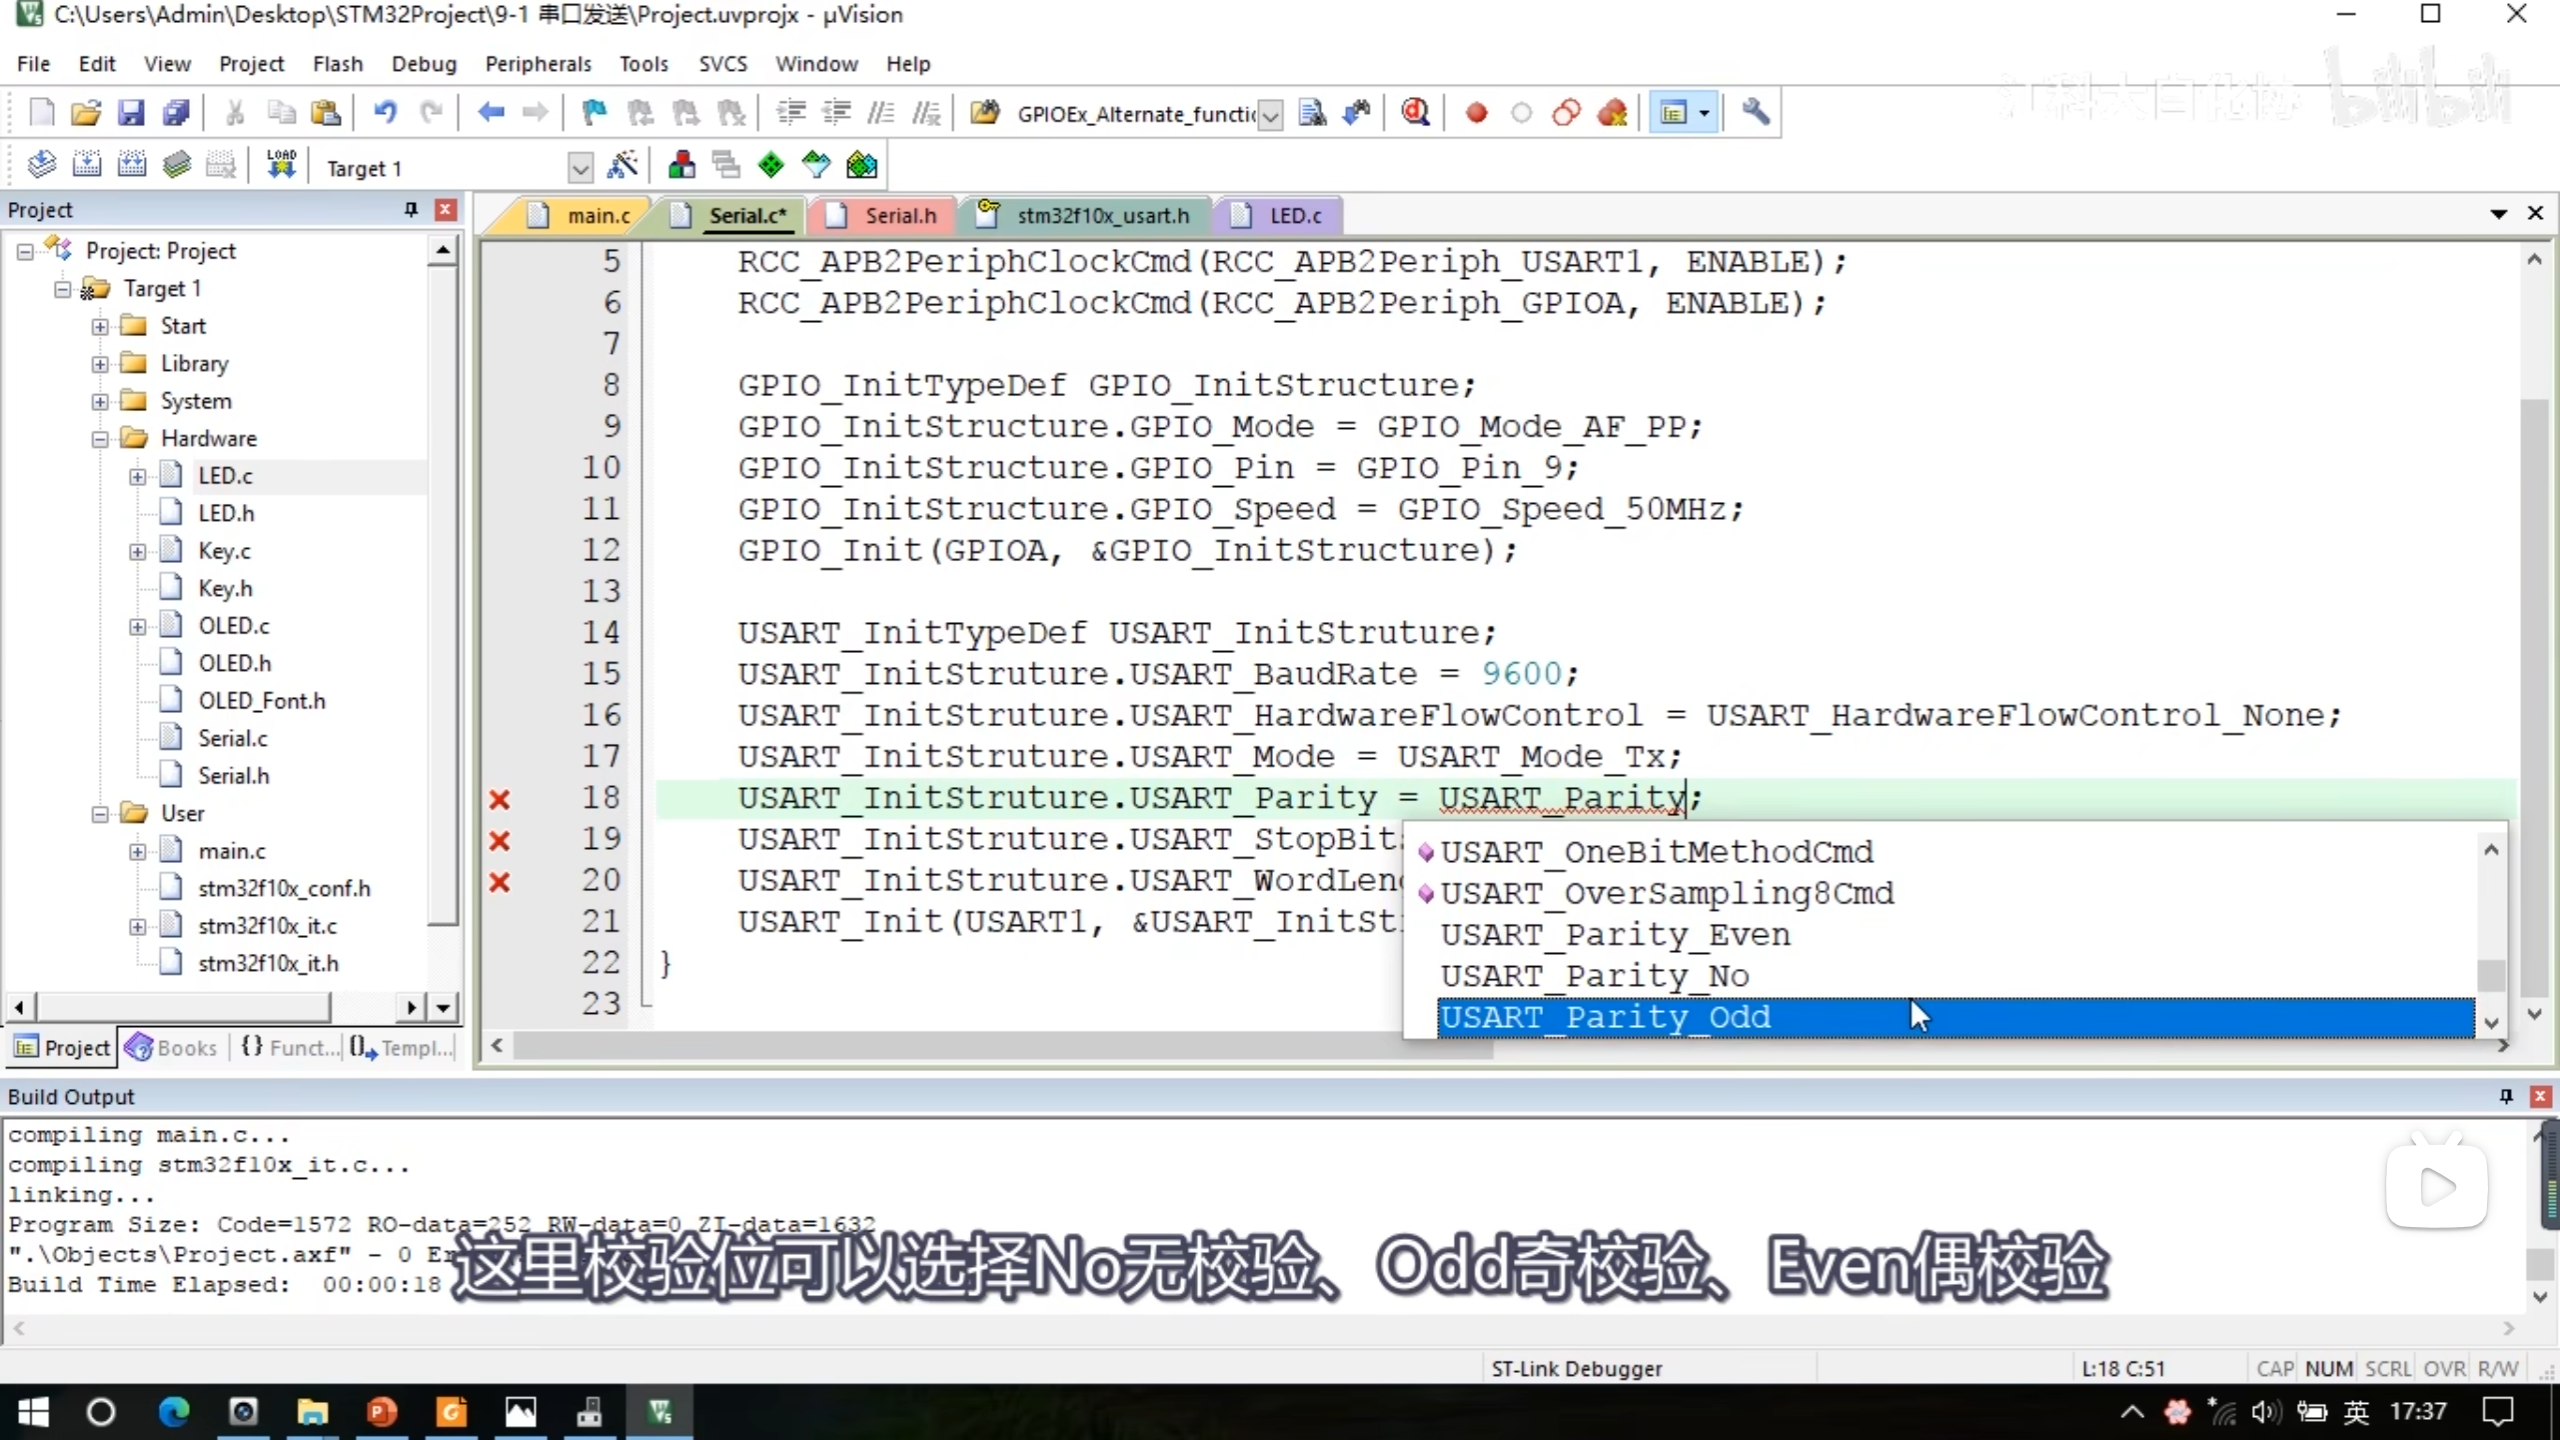Click the Download LOAD icon
The width and height of the screenshot is (2560, 1440).
281,166
